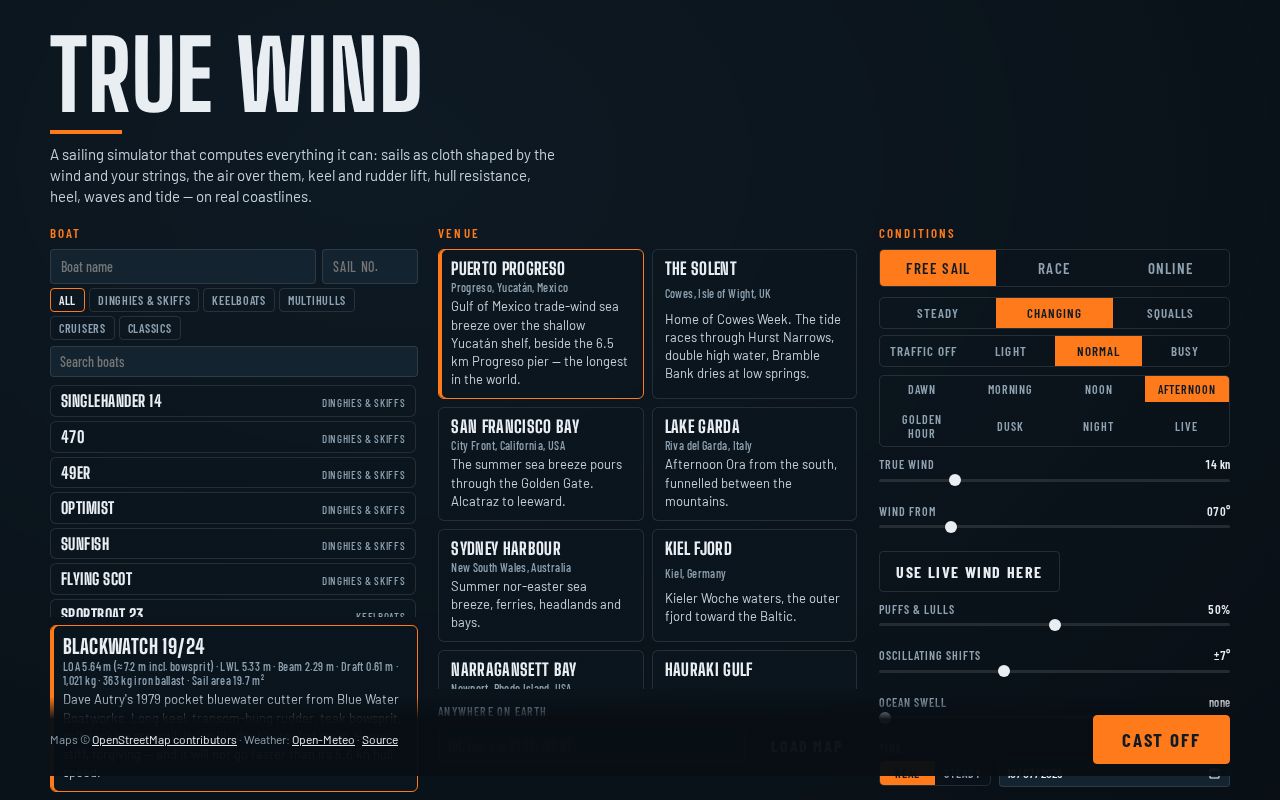The width and height of the screenshot is (1280, 800).
Task: Click the Use Live Wind Here button
Action: click(969, 572)
